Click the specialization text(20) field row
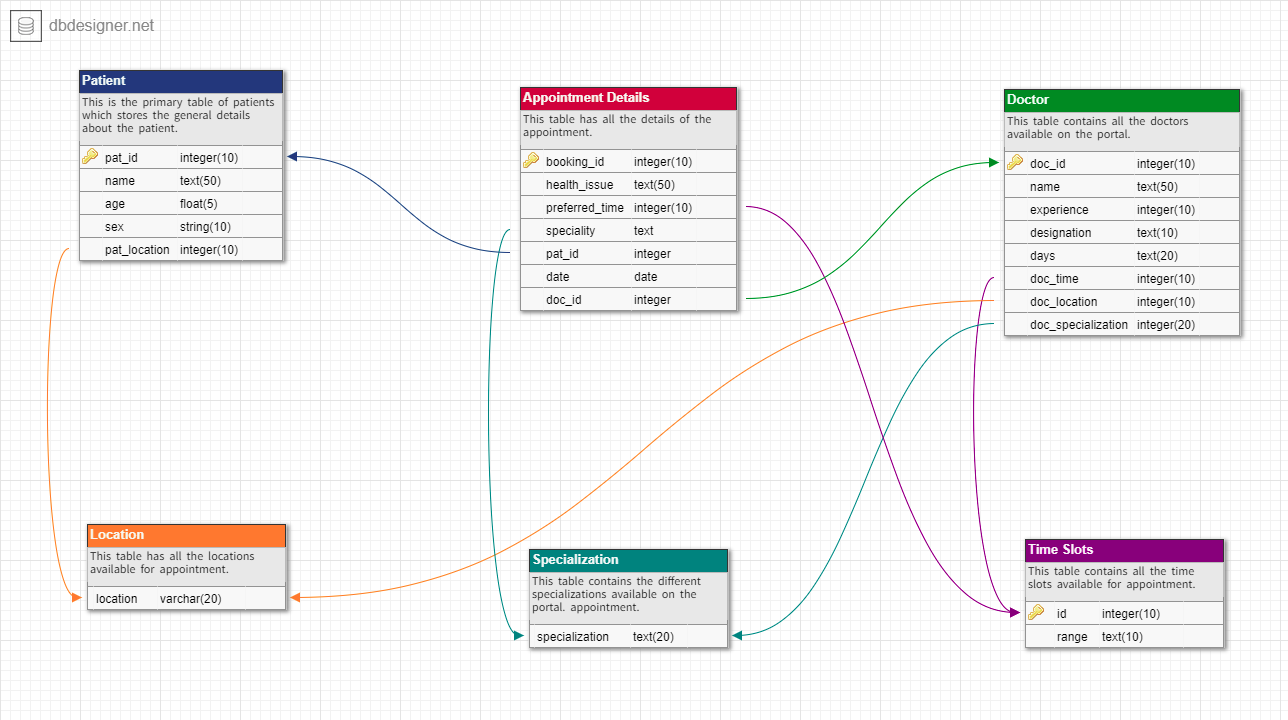Image resolution: width=1288 pixels, height=720 pixels. tap(628, 636)
